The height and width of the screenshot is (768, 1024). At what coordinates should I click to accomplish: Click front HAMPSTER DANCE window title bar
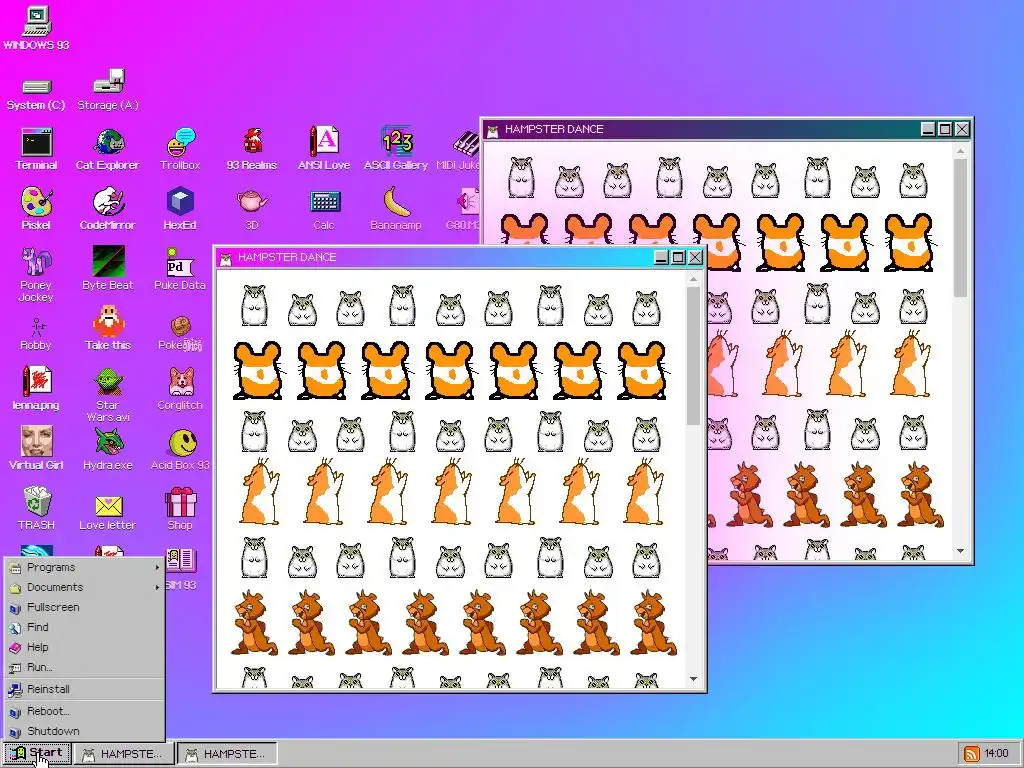coord(460,257)
